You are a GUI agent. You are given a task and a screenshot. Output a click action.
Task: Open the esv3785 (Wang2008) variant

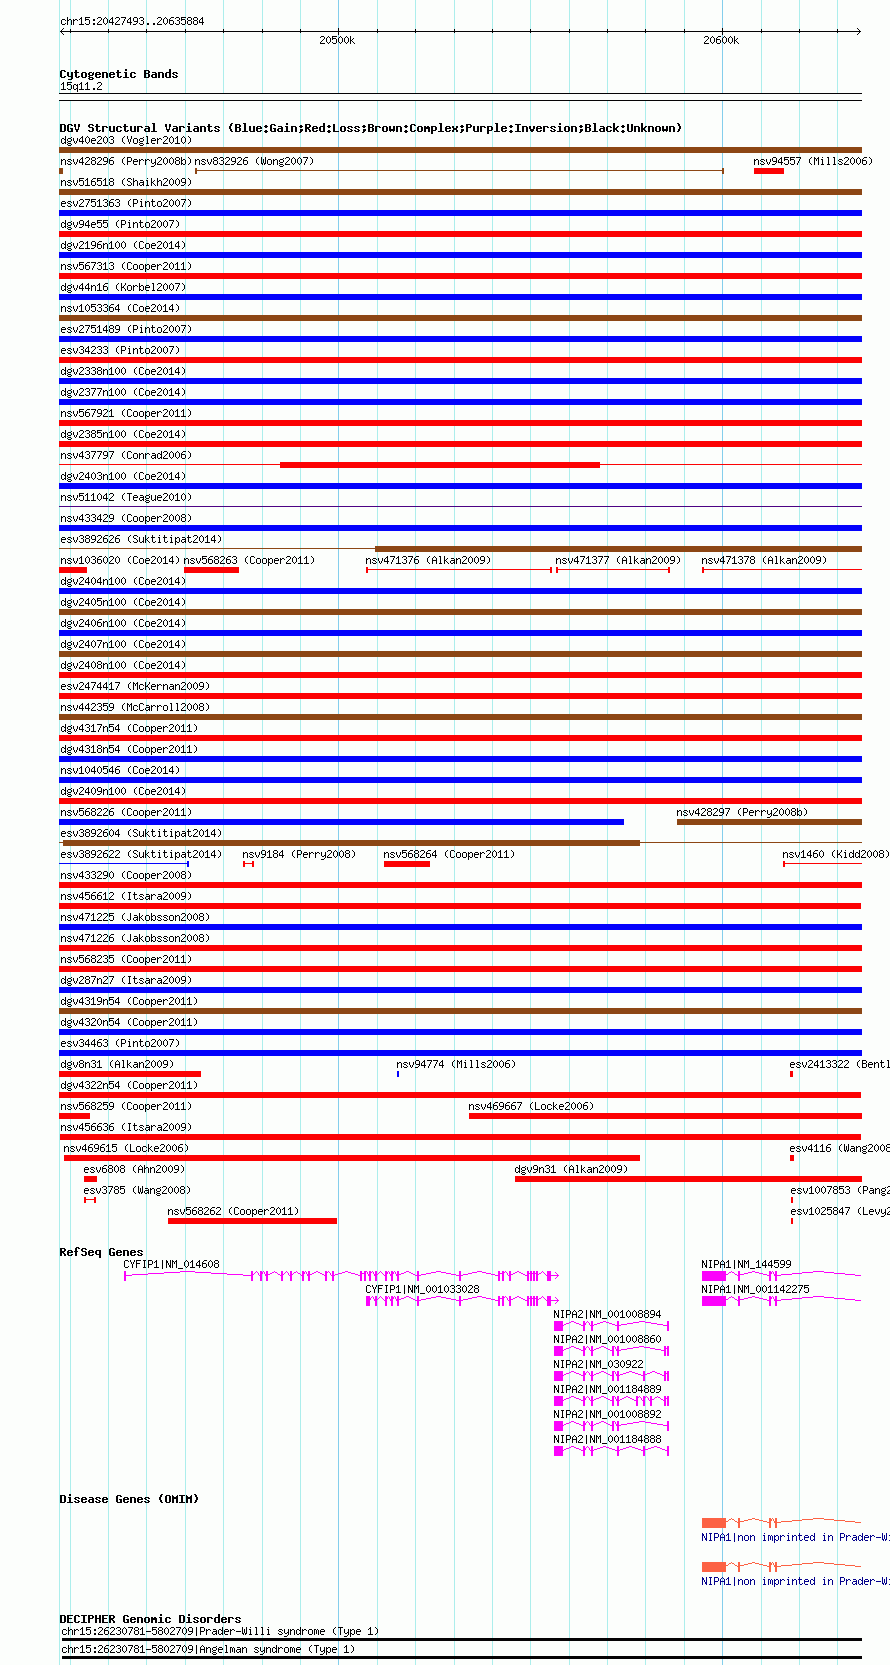pos(136,1190)
